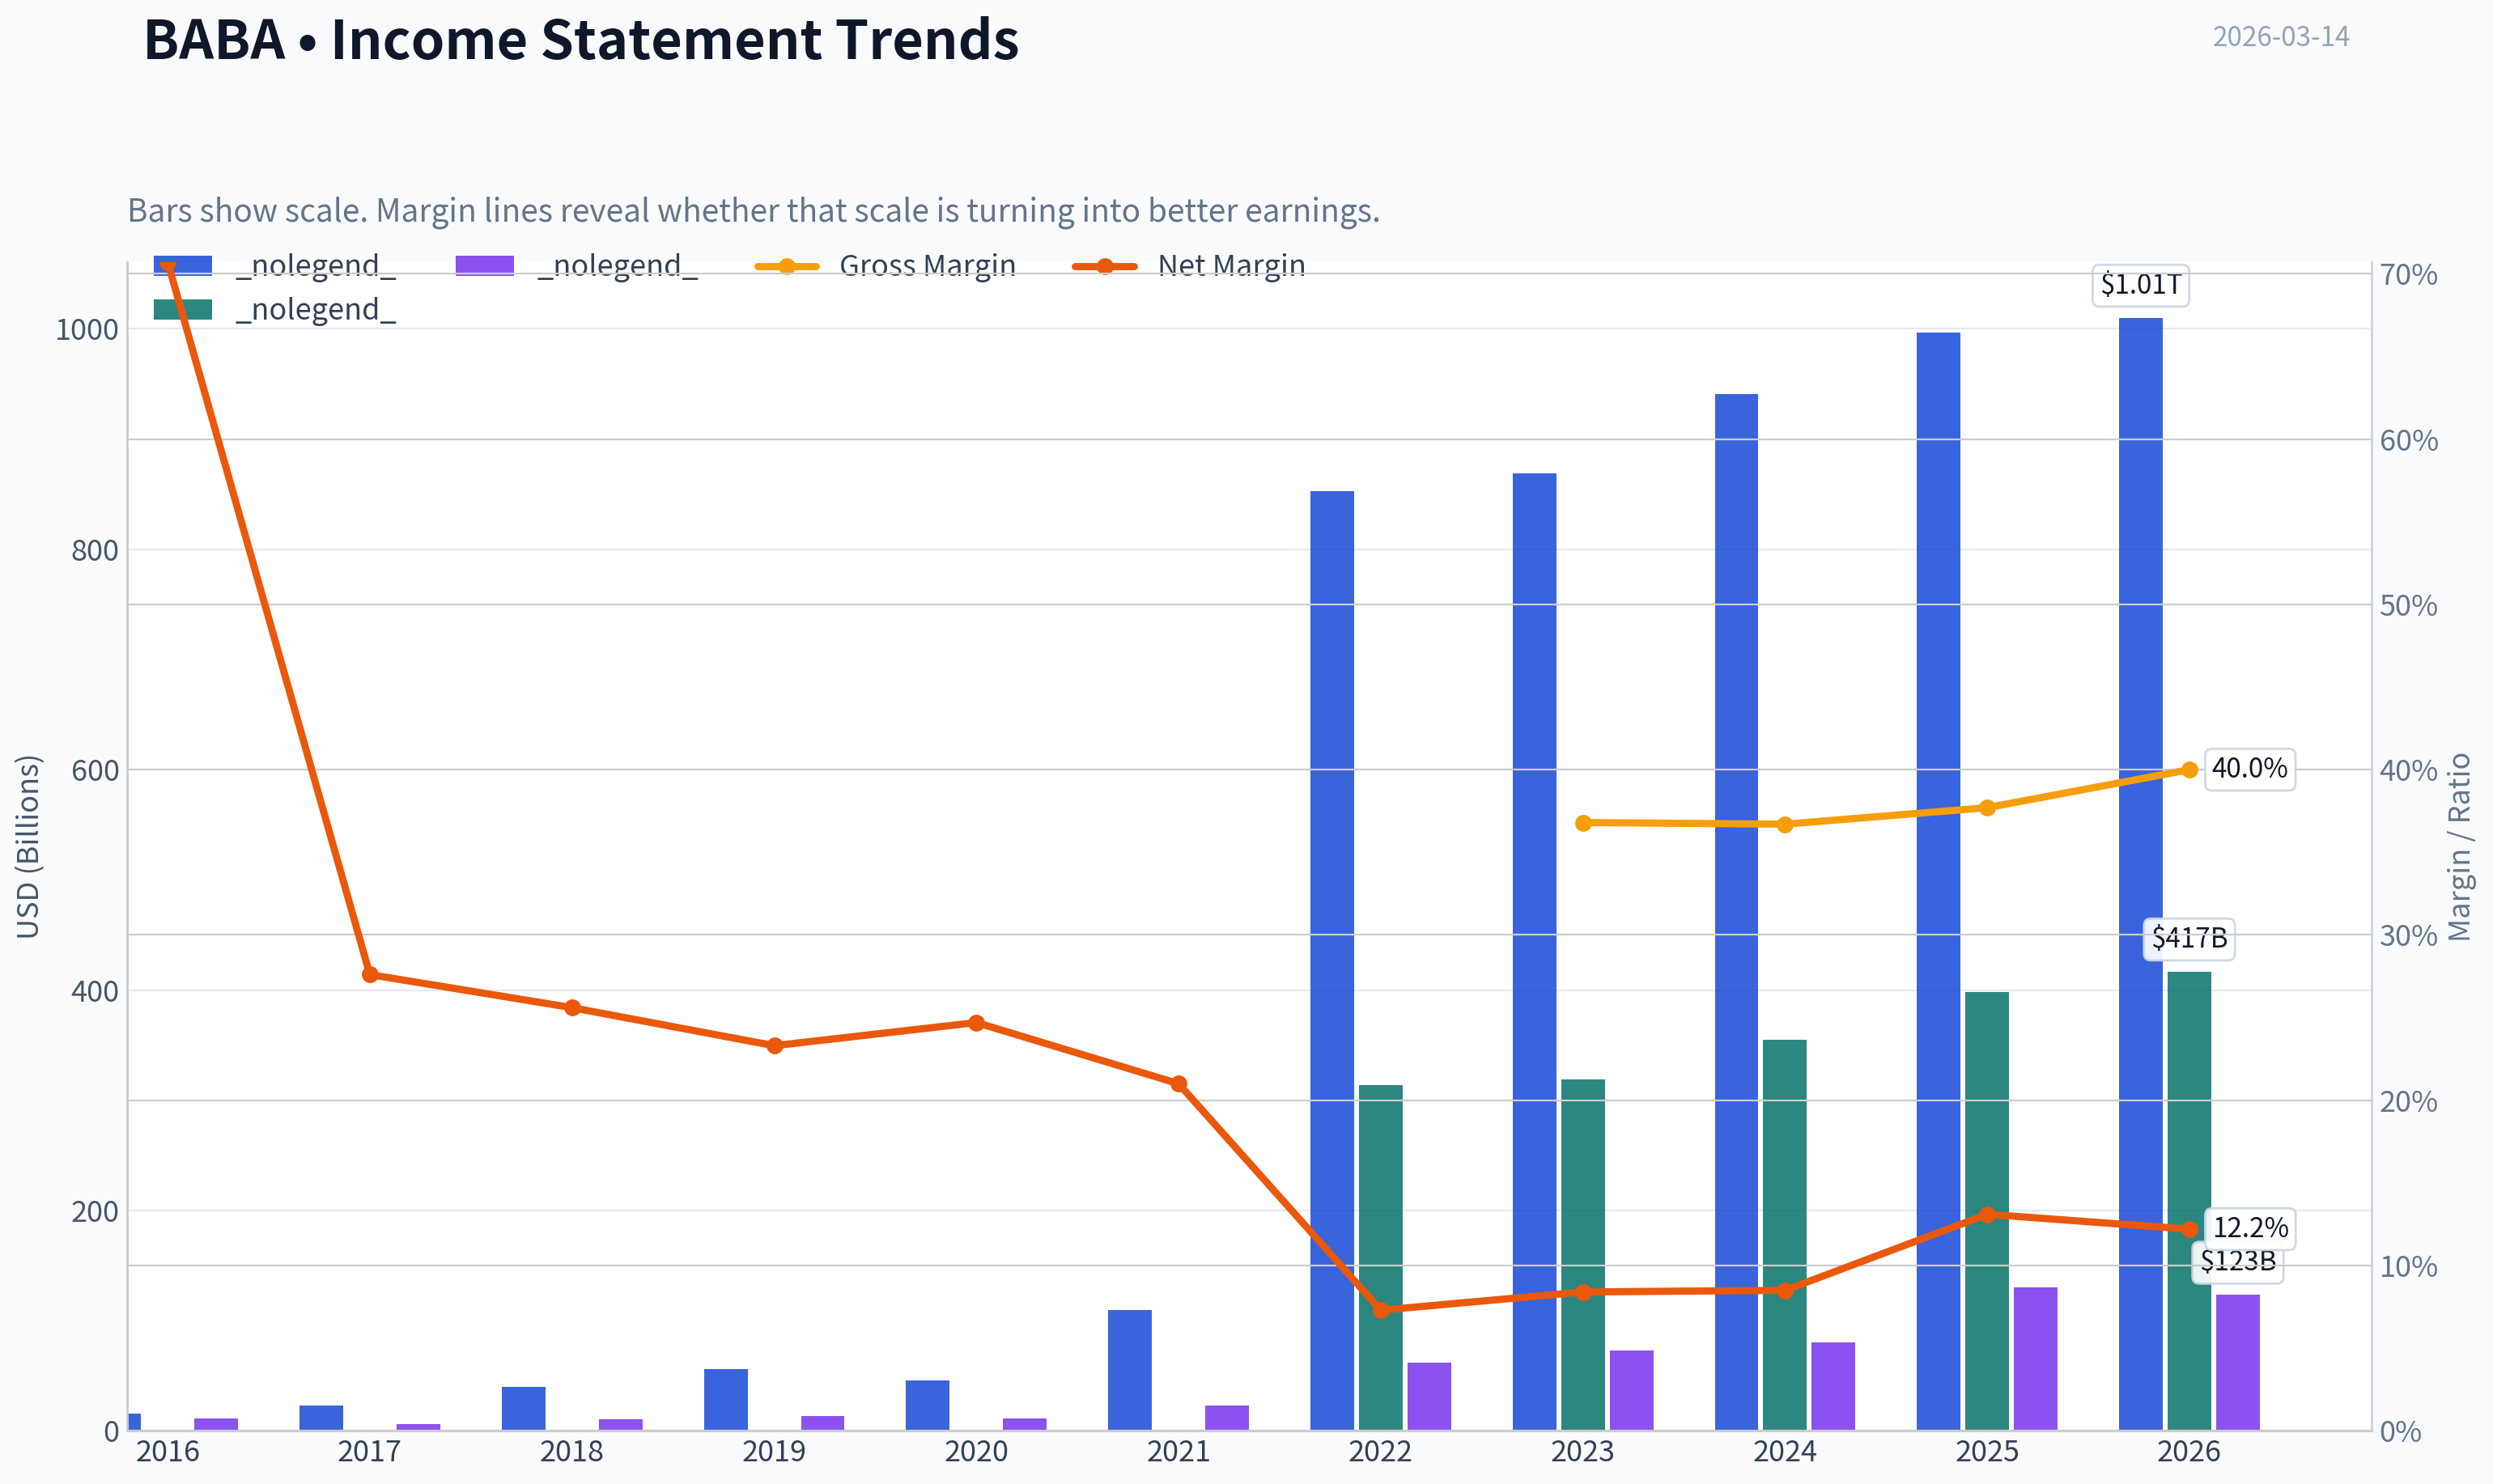Click the 2026-03-14 date stamp
This screenshot has width=2493, height=1484.
2281,37
